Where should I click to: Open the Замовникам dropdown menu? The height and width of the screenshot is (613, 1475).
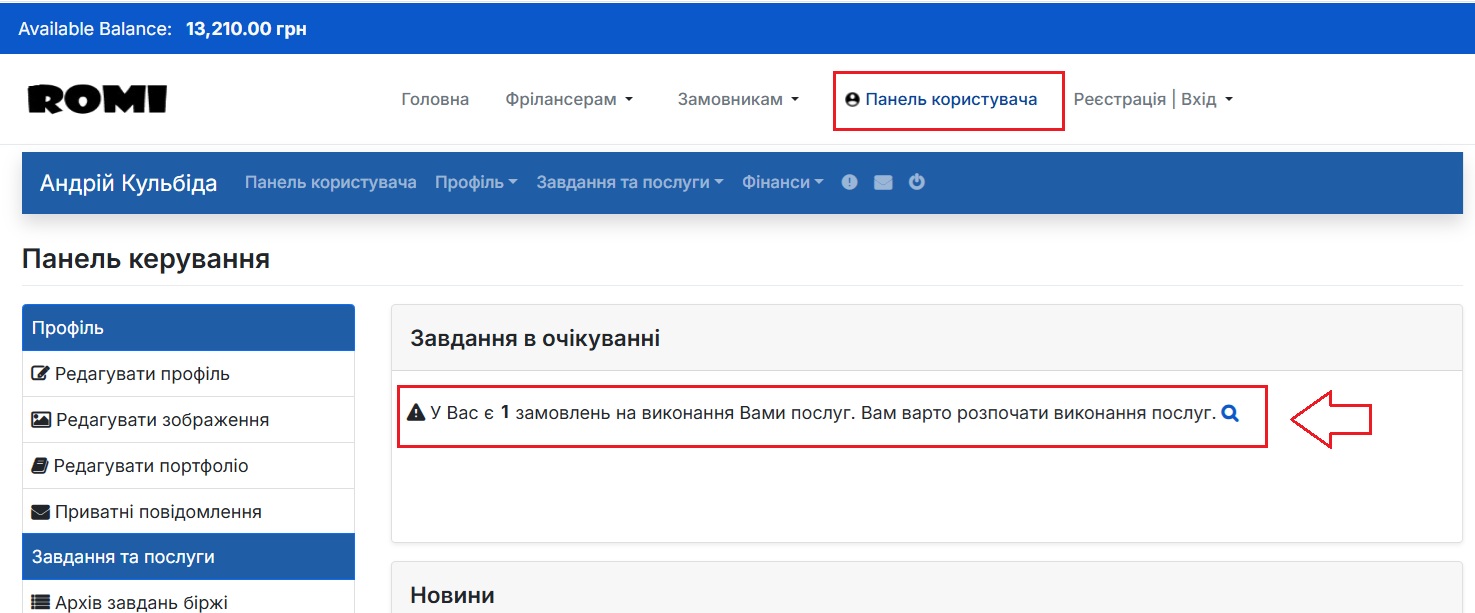732,98
